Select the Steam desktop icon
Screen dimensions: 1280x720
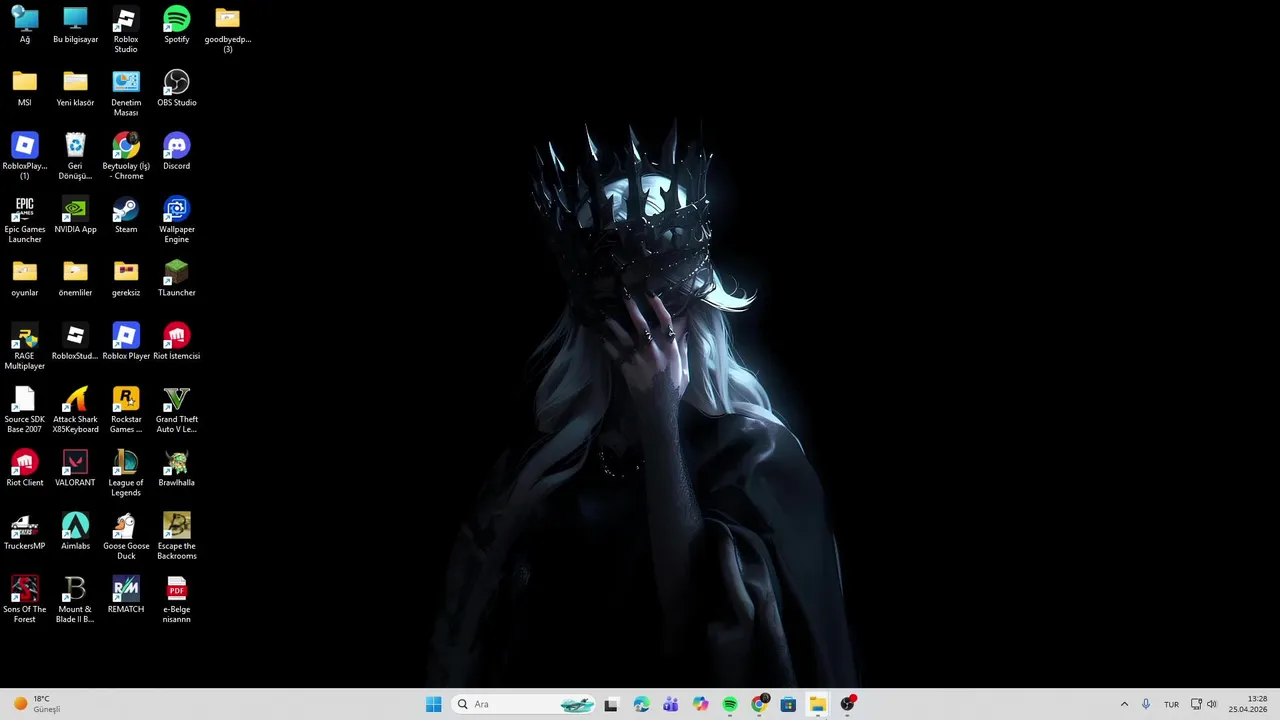[126, 215]
